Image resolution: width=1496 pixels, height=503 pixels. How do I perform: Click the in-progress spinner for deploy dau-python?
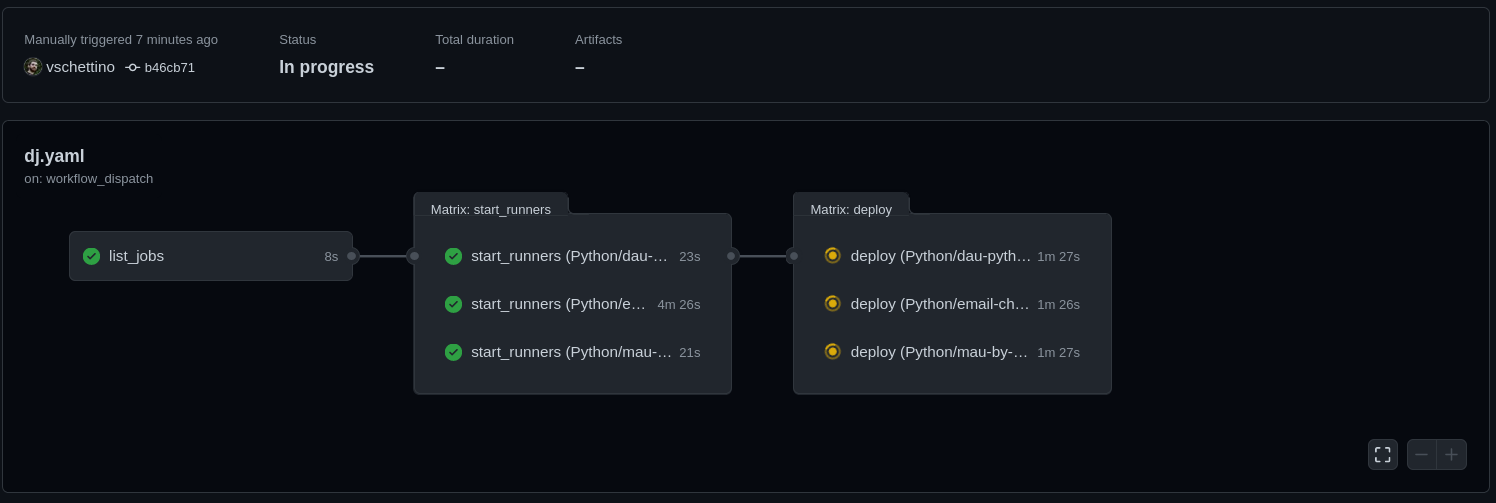(x=832, y=256)
